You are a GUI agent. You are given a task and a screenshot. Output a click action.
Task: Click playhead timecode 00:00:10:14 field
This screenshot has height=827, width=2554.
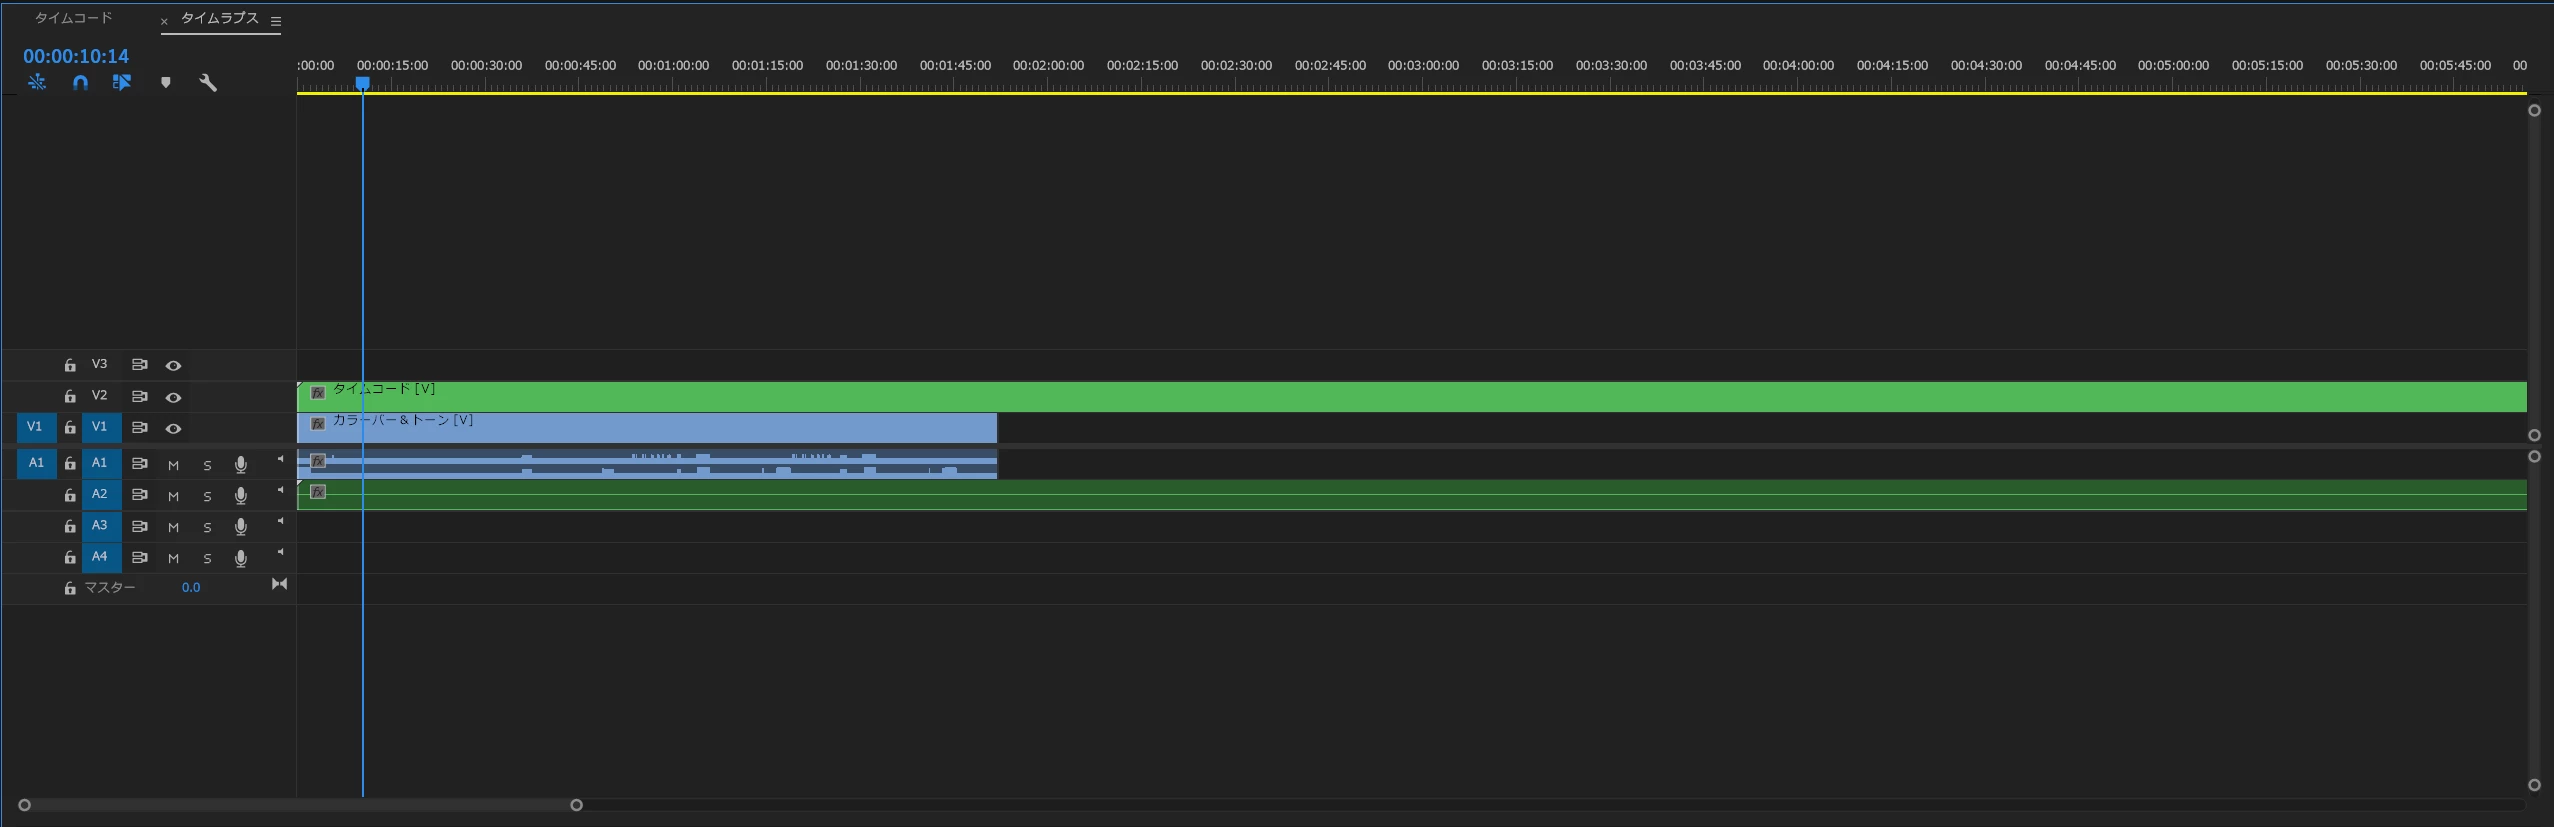point(76,56)
